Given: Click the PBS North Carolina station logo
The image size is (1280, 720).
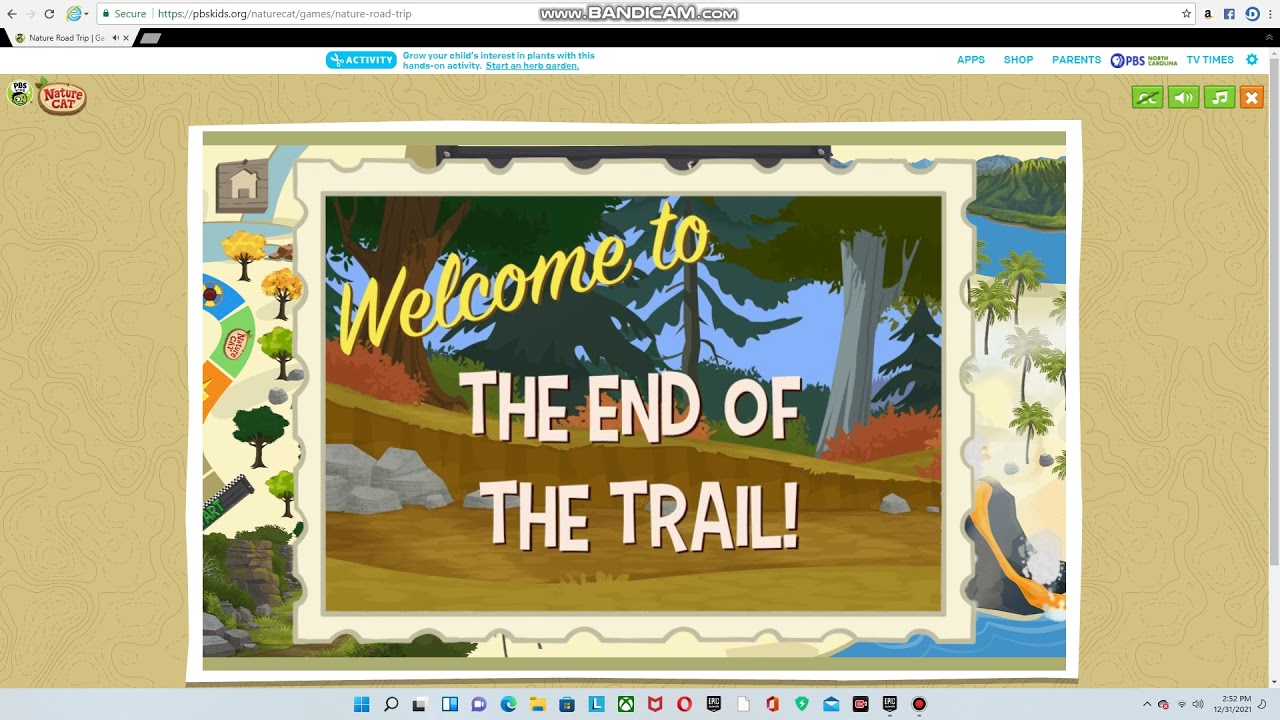Looking at the screenshot, I should click(x=1144, y=60).
